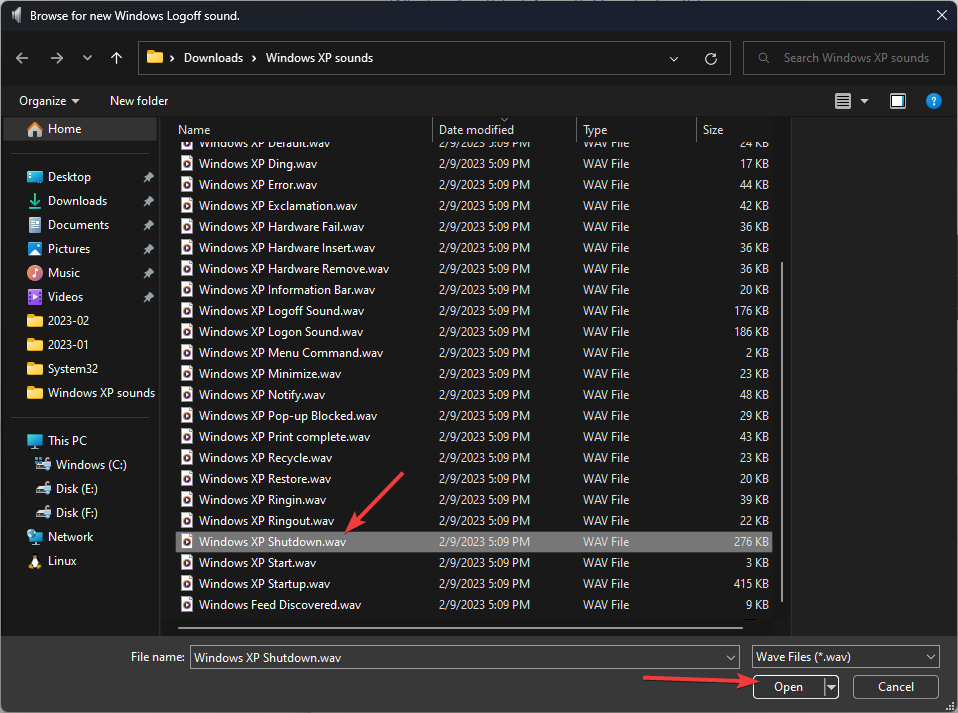Select Windows XP Information Bar.wav

click(287, 290)
